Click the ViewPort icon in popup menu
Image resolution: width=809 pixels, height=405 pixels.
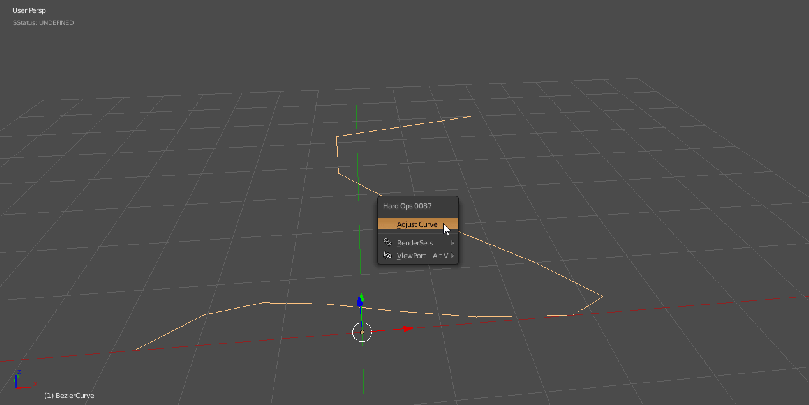[x=388, y=255]
